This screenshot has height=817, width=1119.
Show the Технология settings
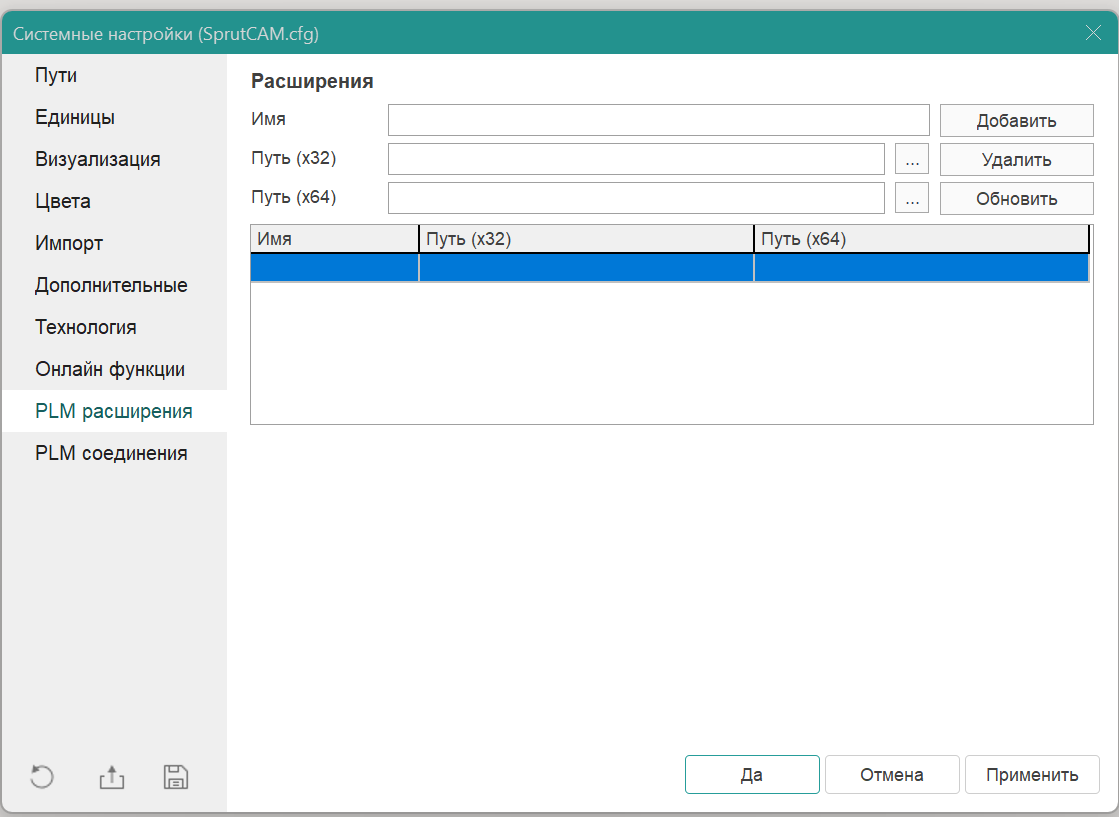pyautogui.click(x=86, y=327)
